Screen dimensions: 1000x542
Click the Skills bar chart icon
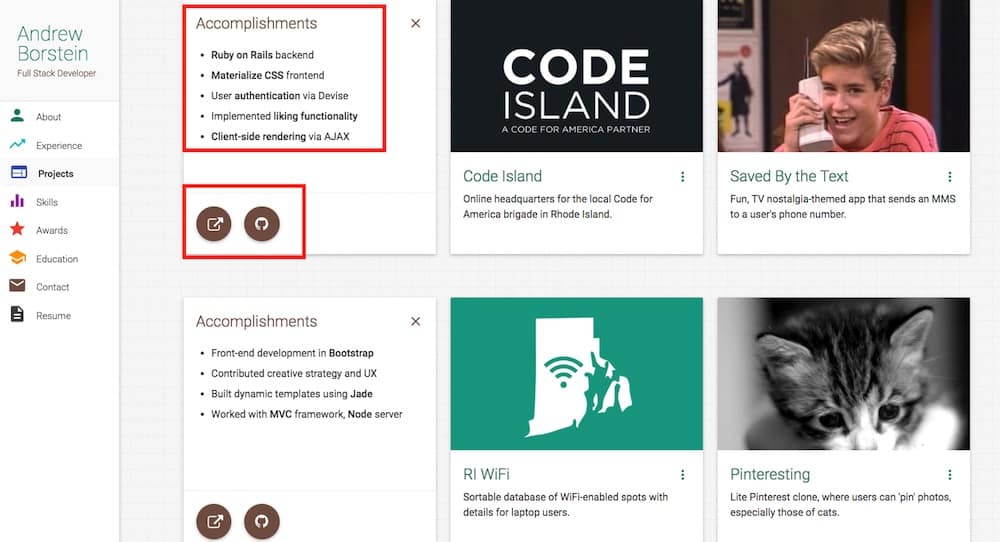tap(17, 201)
